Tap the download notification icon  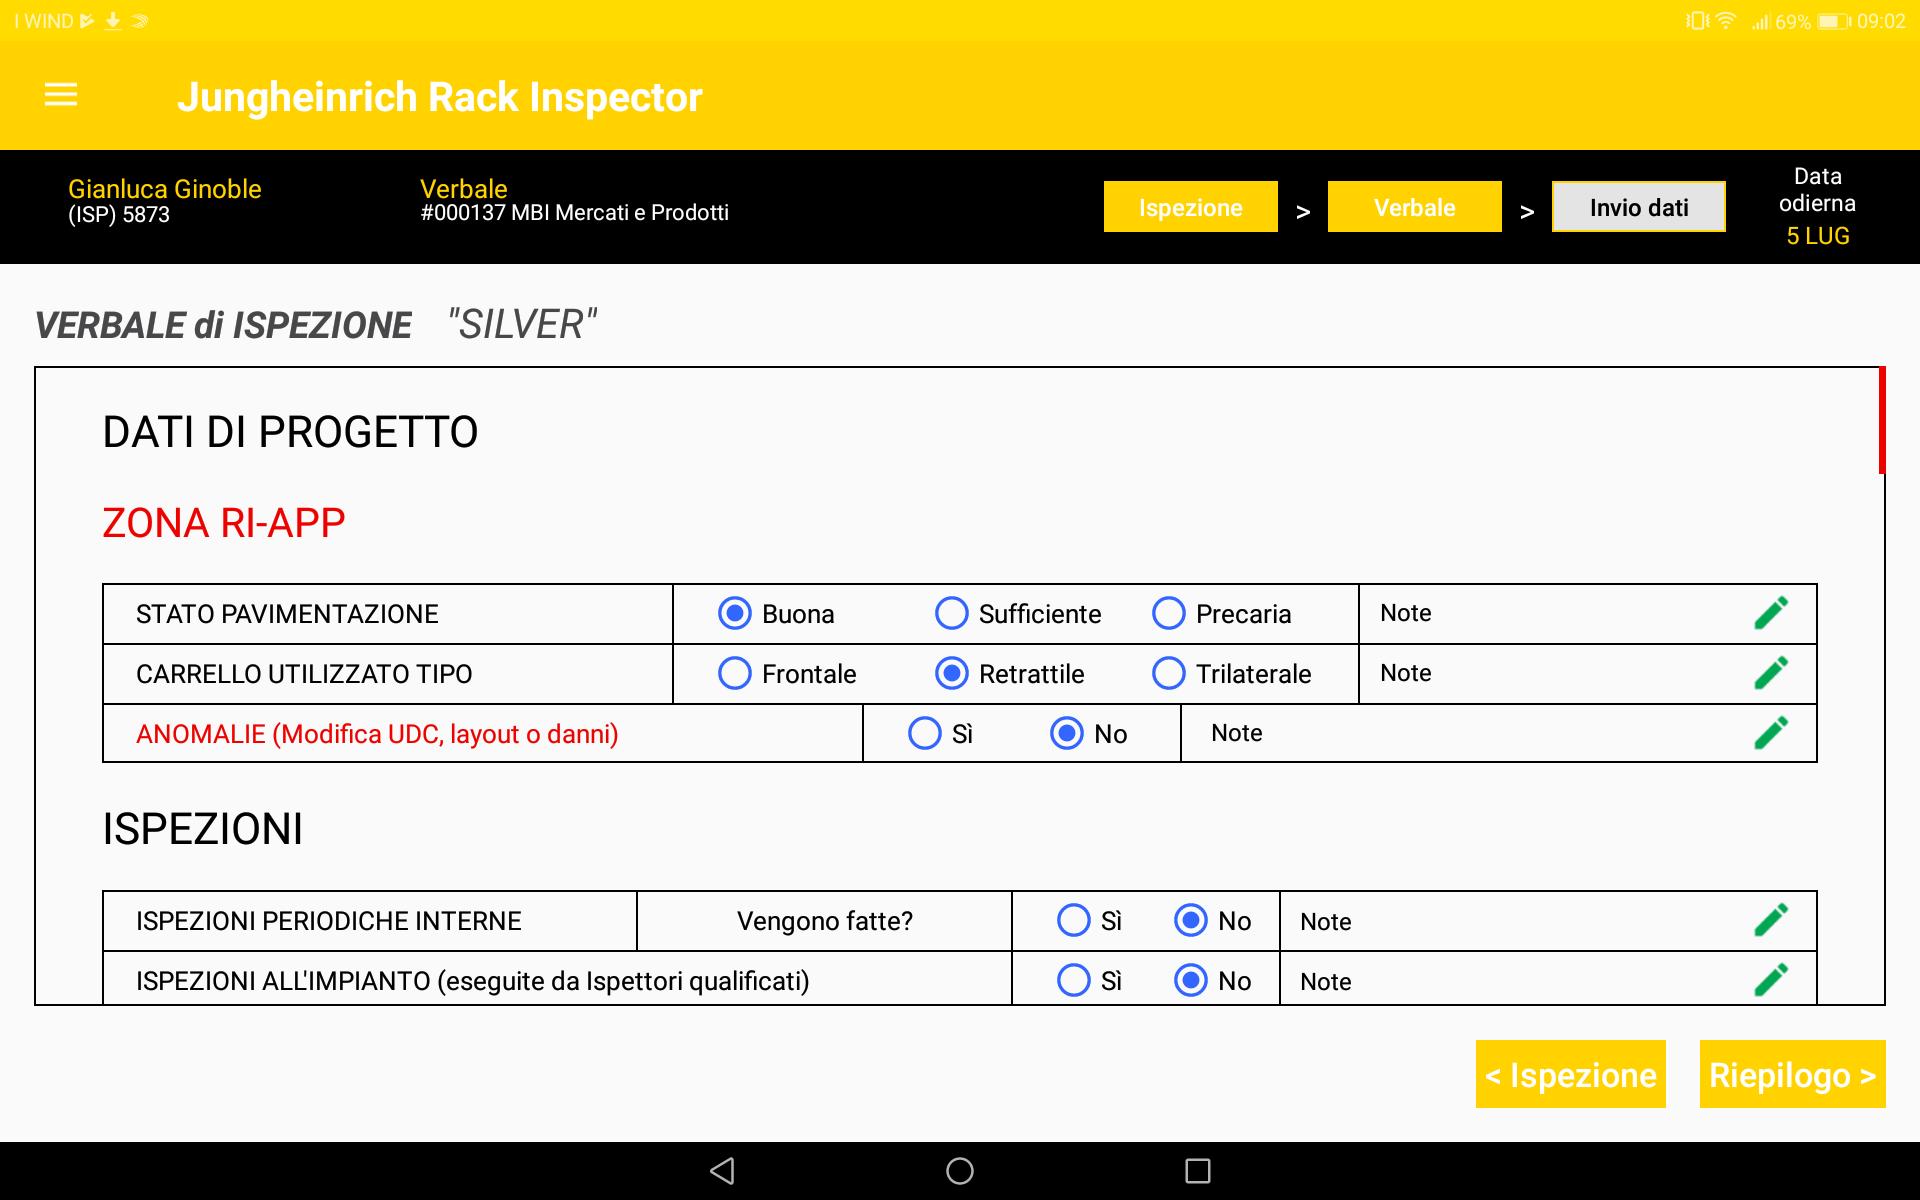113,21
